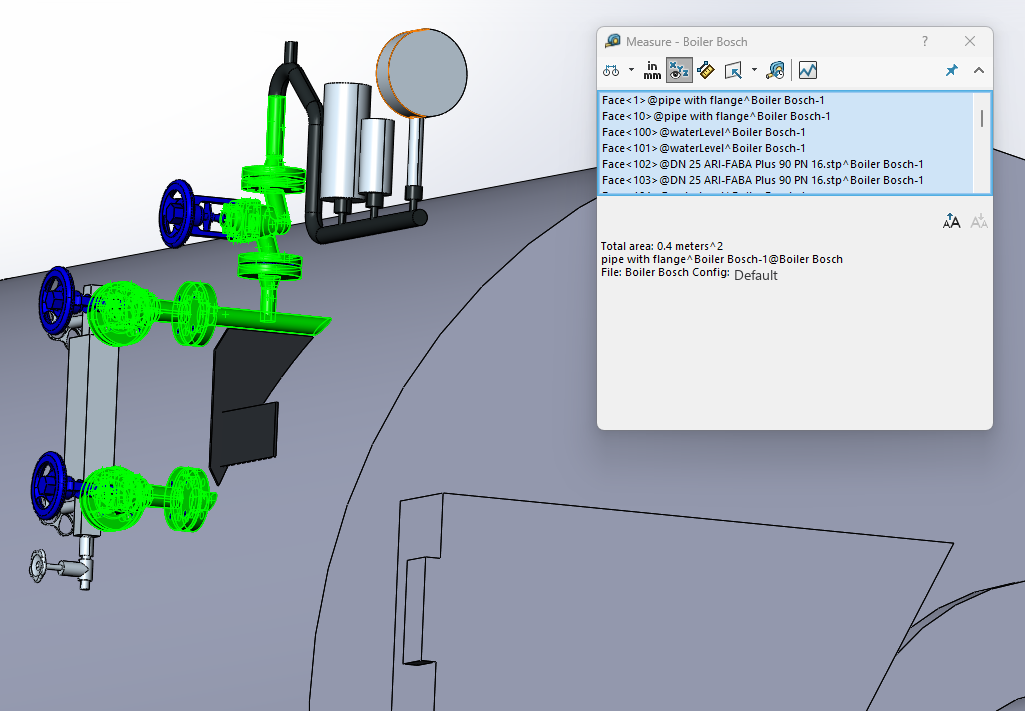Click the Total area: 0.4 meters^2 result
This screenshot has height=711, width=1025.
[x=662, y=246]
